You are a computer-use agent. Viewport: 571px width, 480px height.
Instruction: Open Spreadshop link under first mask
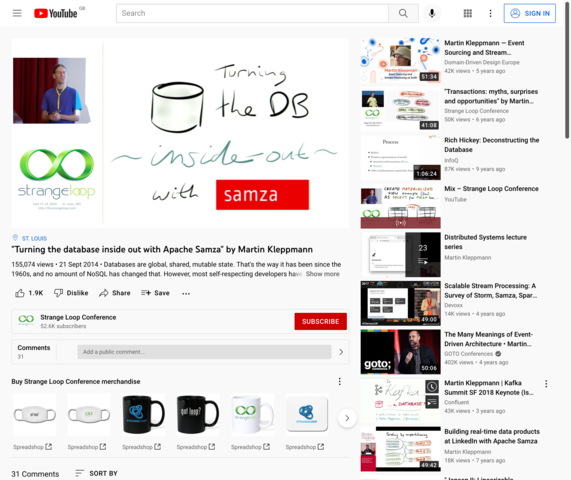coord(32,447)
